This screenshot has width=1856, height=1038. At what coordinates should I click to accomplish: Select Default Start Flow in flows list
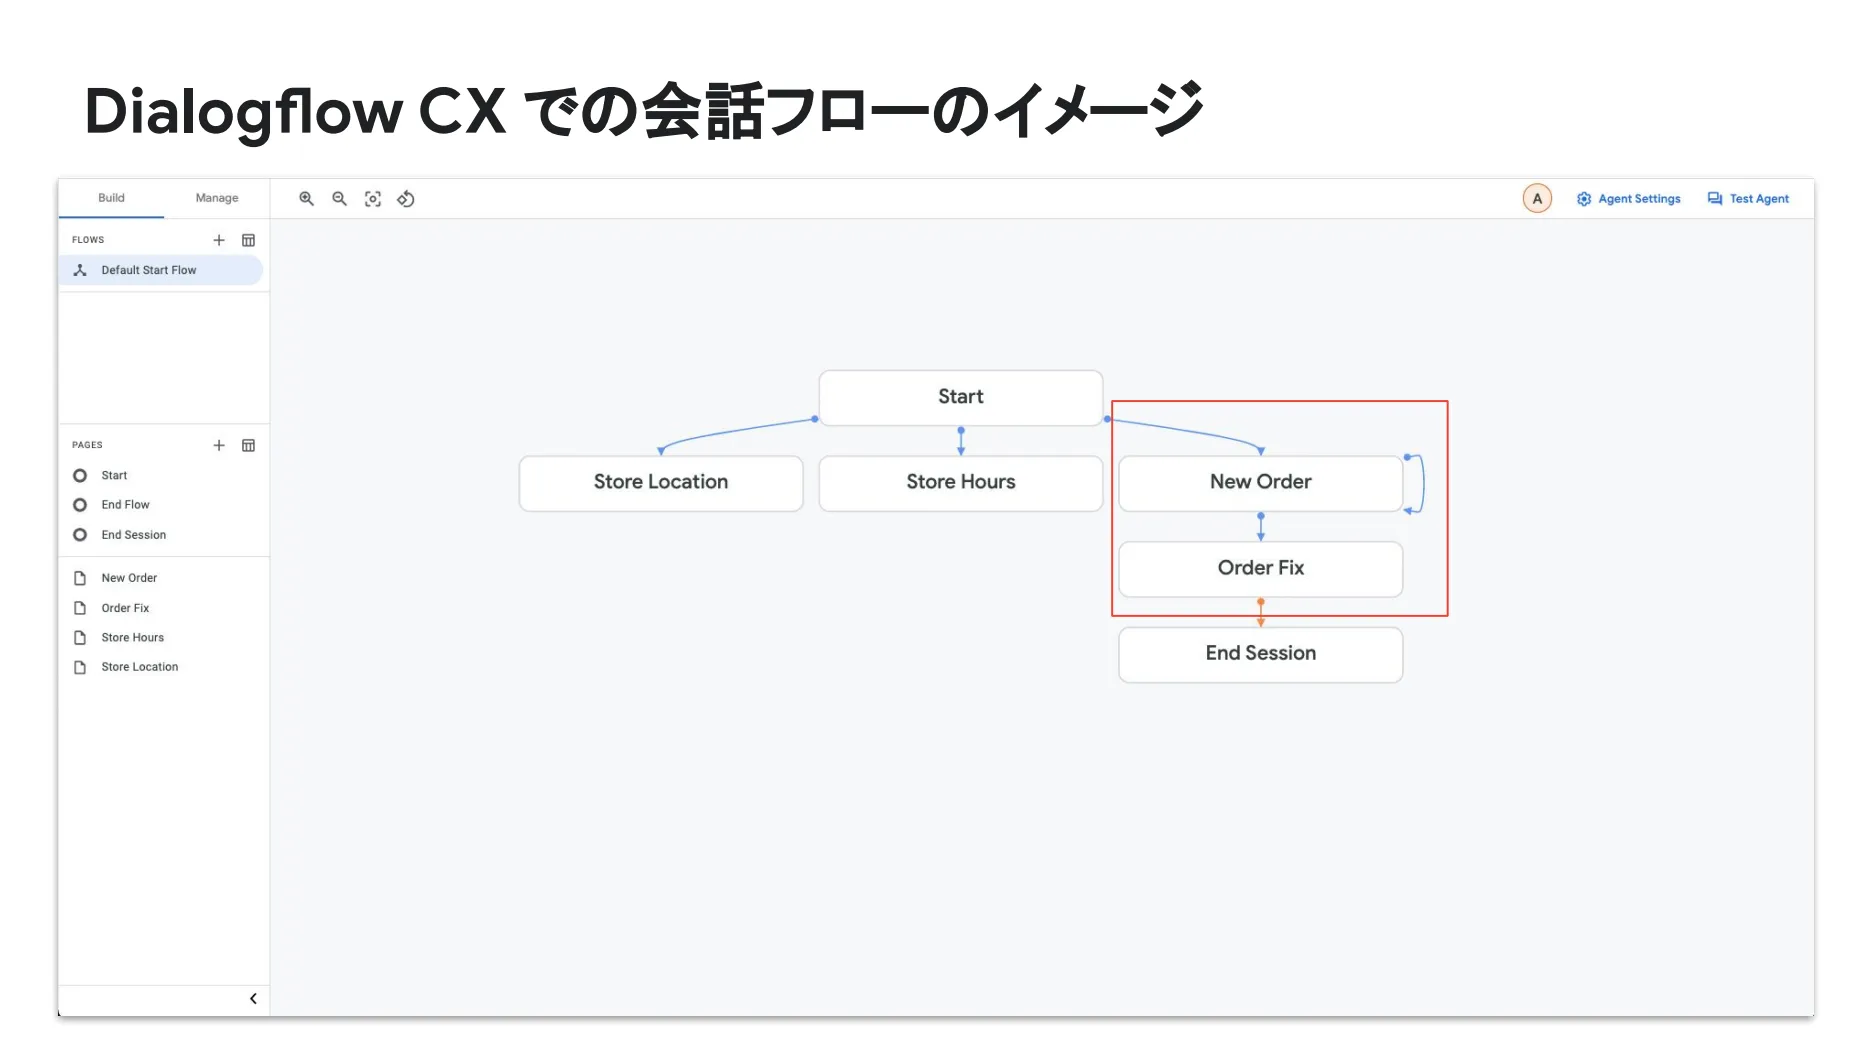coord(161,270)
